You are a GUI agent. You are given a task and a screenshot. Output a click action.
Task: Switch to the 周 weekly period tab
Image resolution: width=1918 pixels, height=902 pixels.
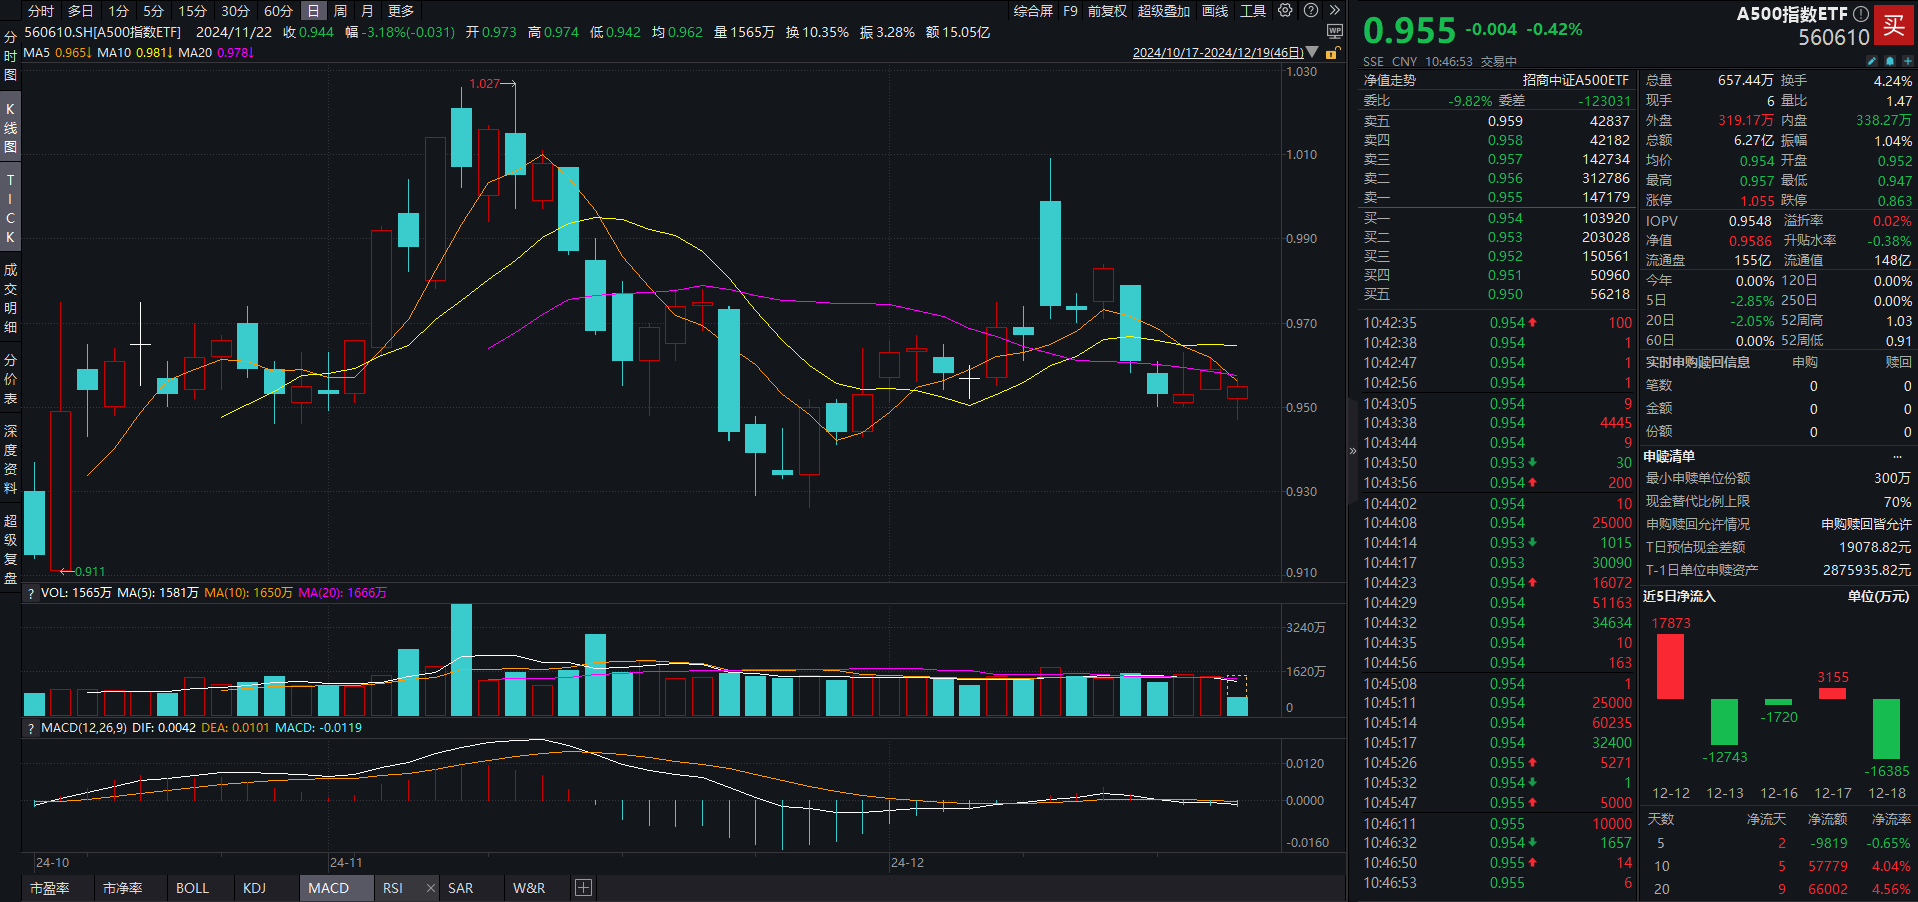[x=341, y=11]
